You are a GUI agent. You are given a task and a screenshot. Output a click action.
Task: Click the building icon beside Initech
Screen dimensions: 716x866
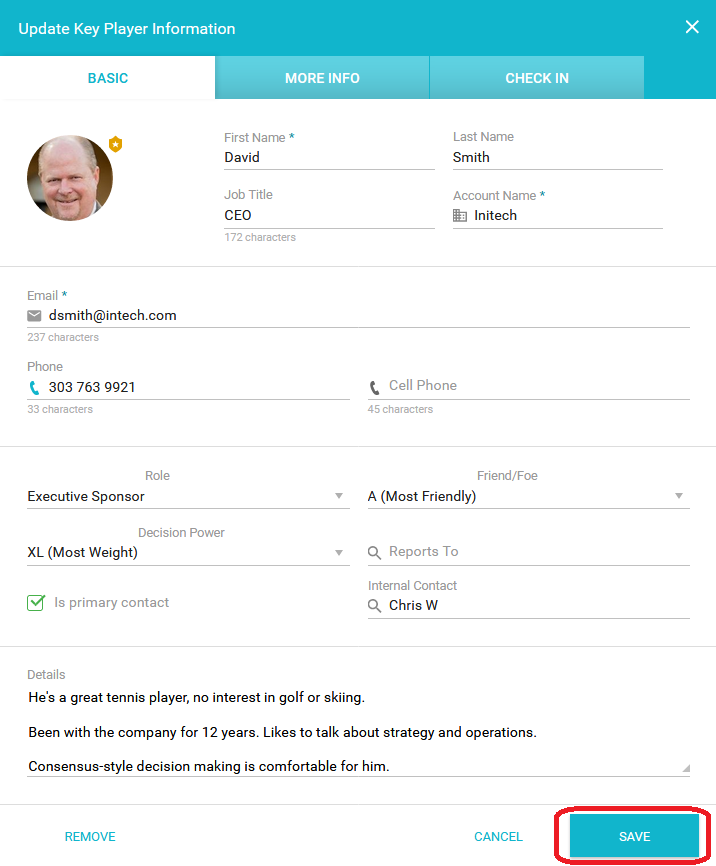coord(460,215)
